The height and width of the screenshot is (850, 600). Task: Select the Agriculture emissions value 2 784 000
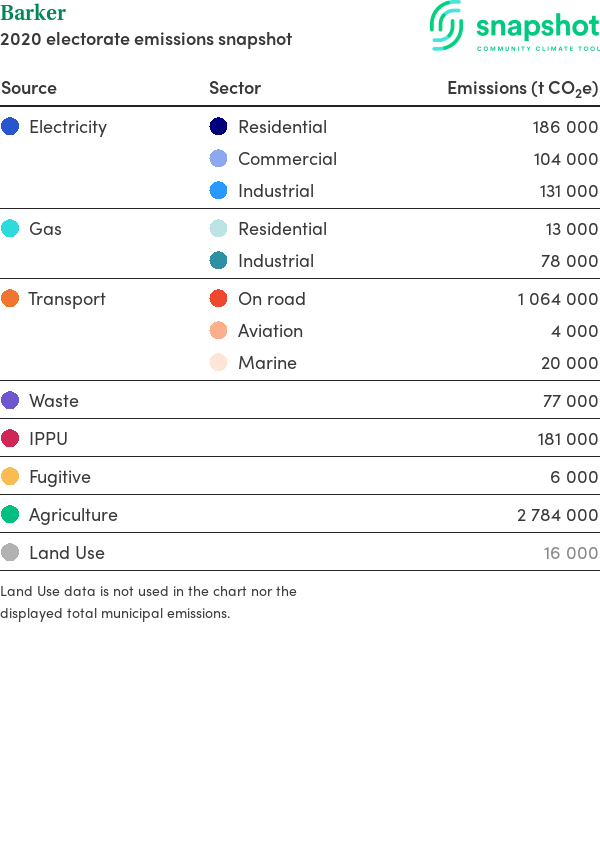tap(557, 514)
